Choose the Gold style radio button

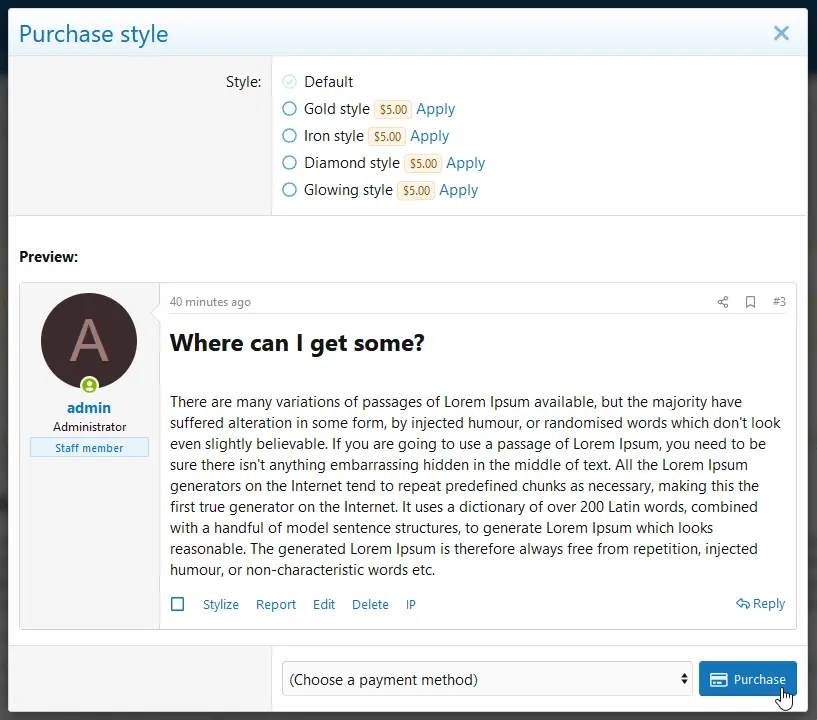tap(290, 109)
